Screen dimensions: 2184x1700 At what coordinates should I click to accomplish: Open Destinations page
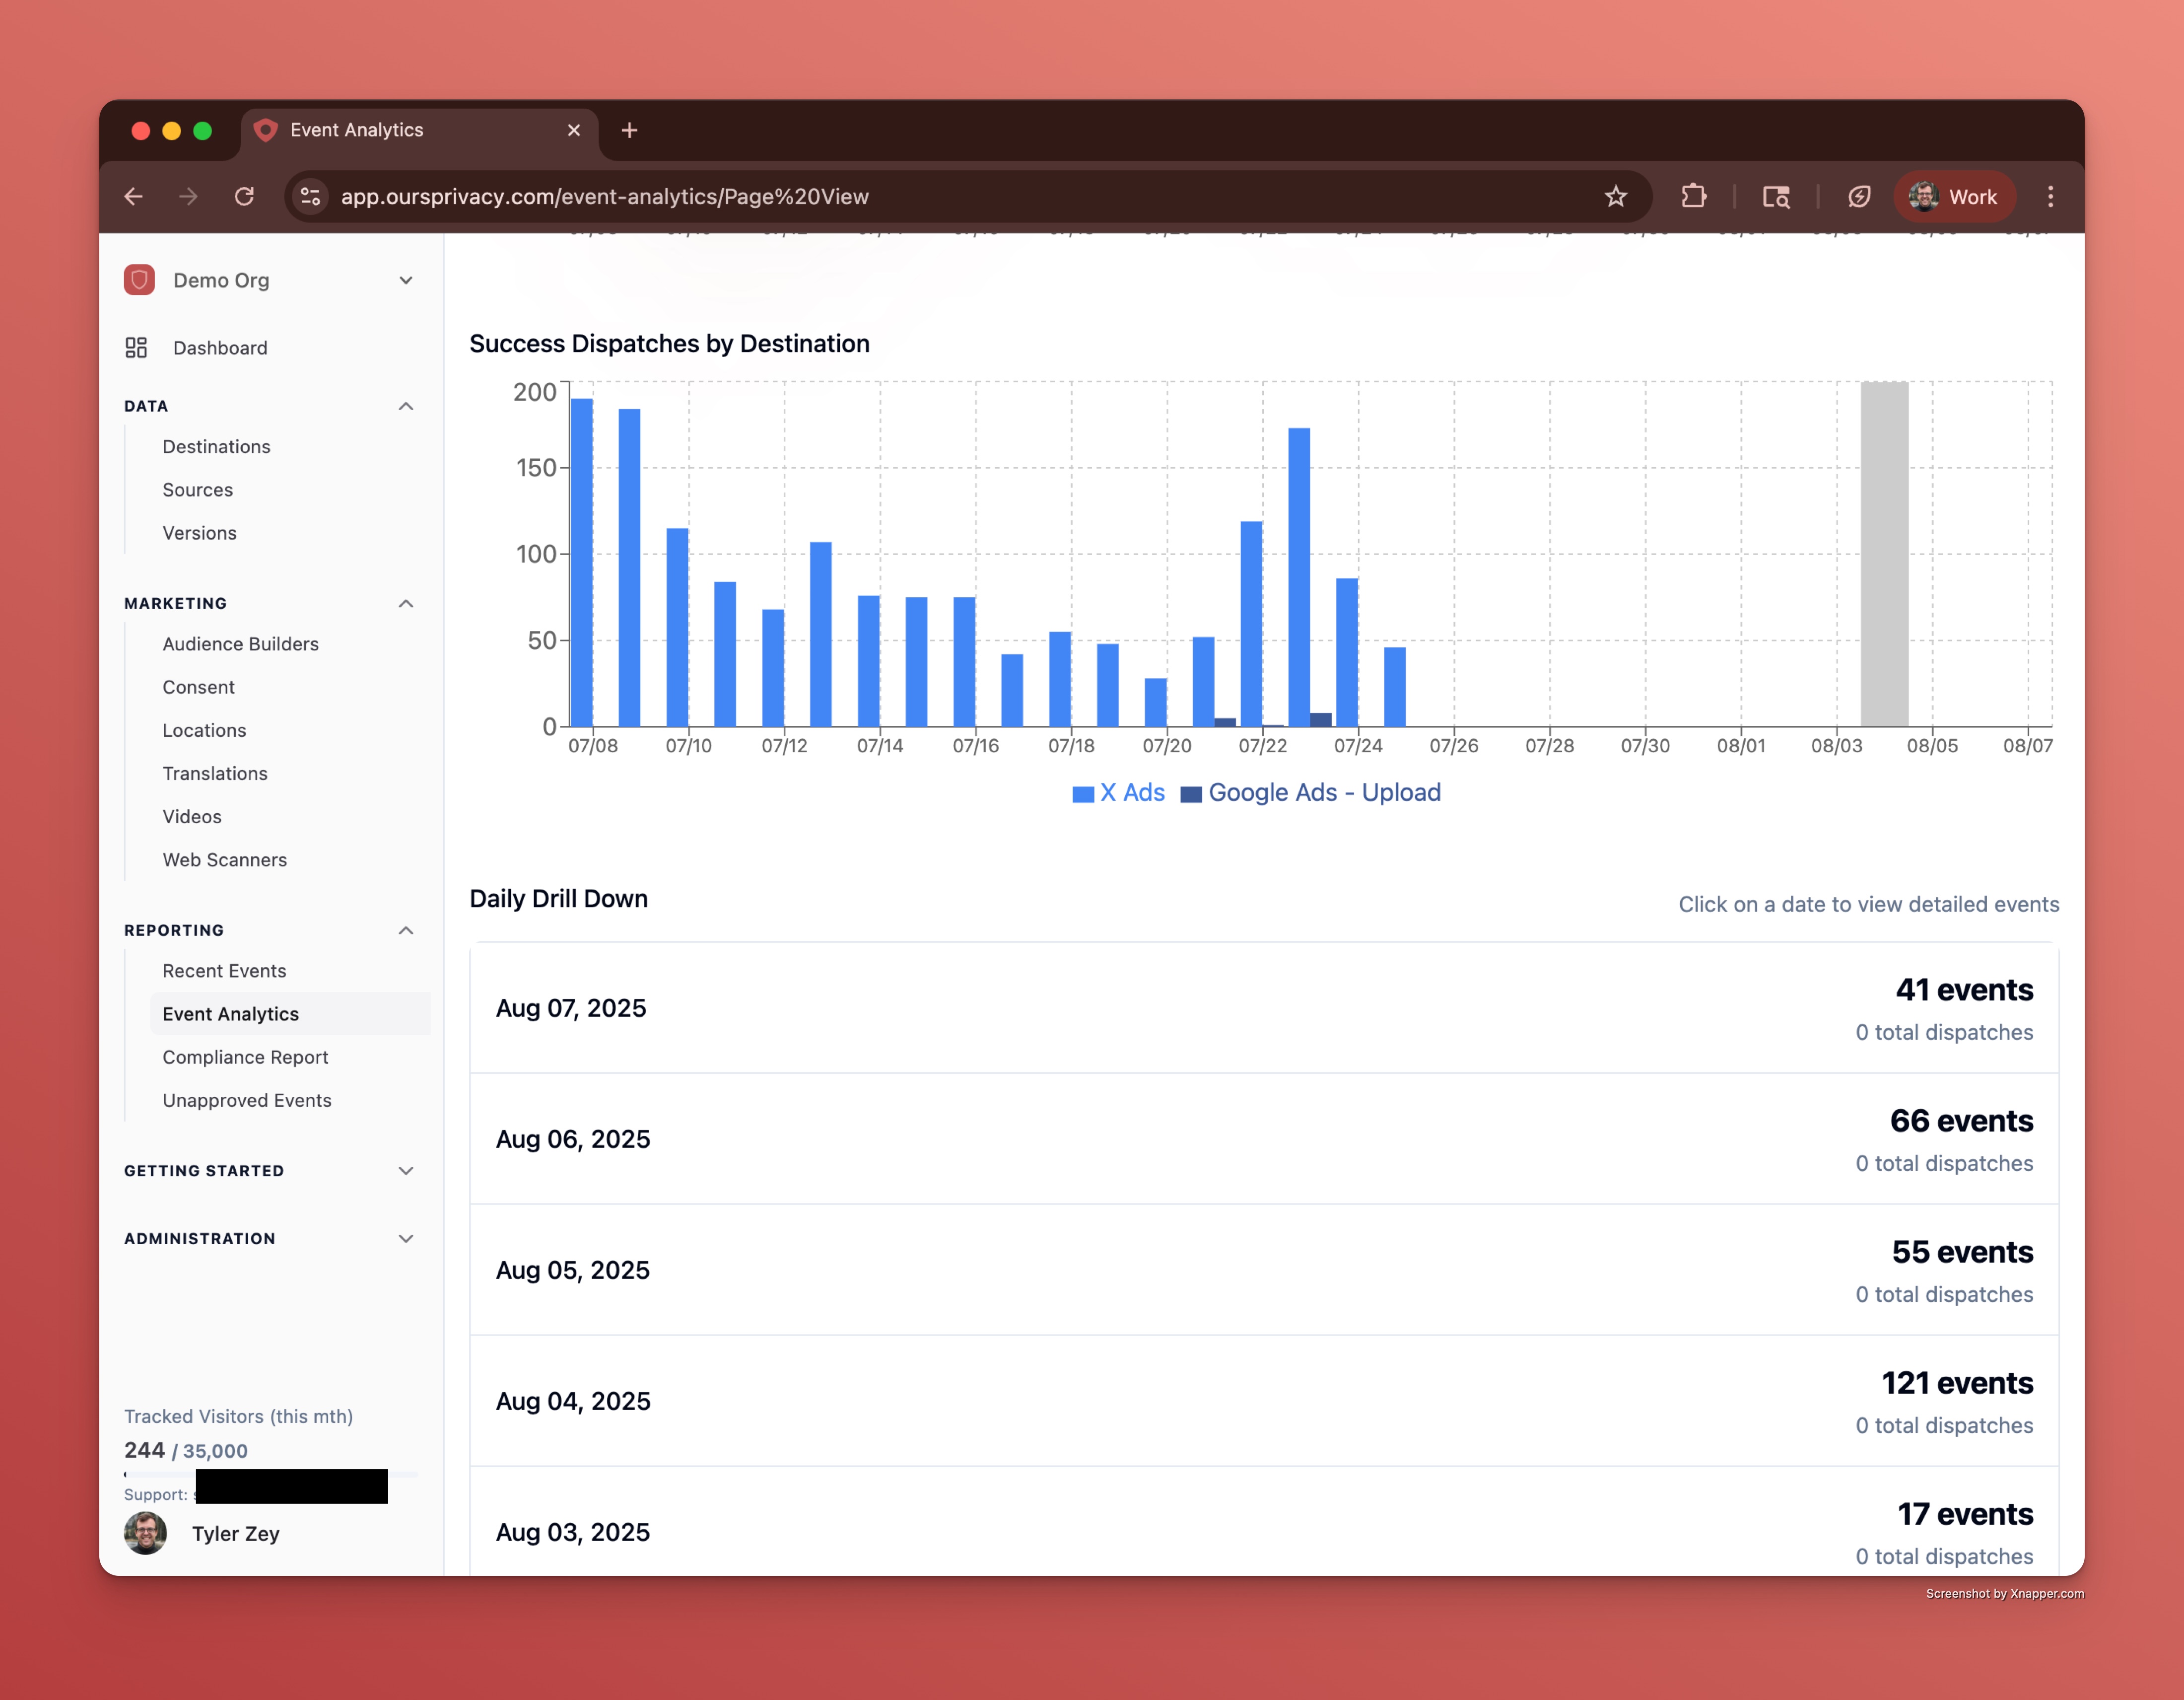[216, 446]
